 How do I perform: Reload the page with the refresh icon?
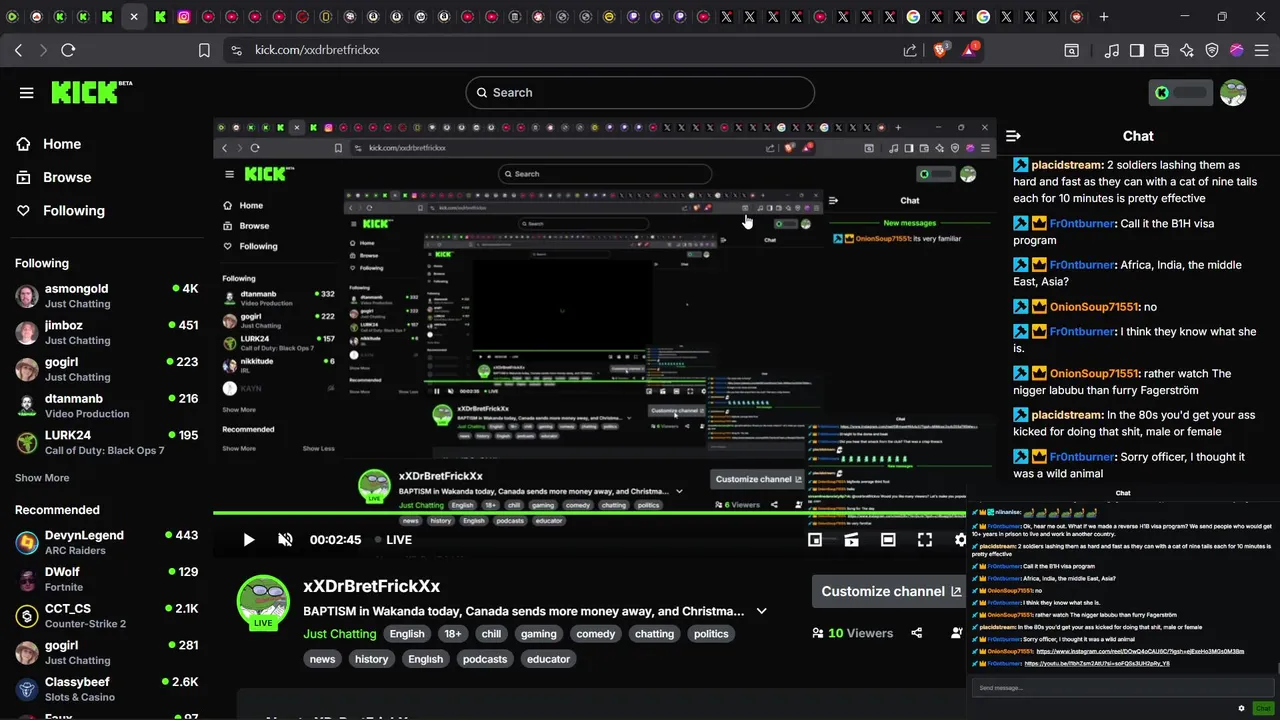68,50
